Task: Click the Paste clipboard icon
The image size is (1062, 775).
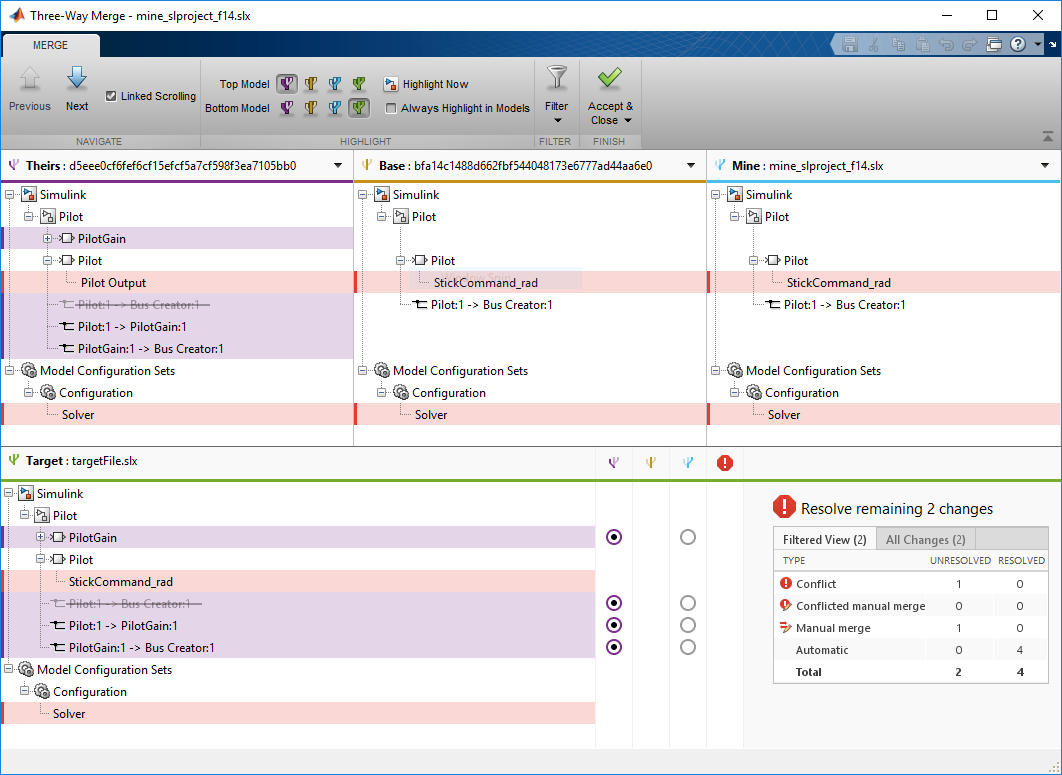Action: [922, 45]
